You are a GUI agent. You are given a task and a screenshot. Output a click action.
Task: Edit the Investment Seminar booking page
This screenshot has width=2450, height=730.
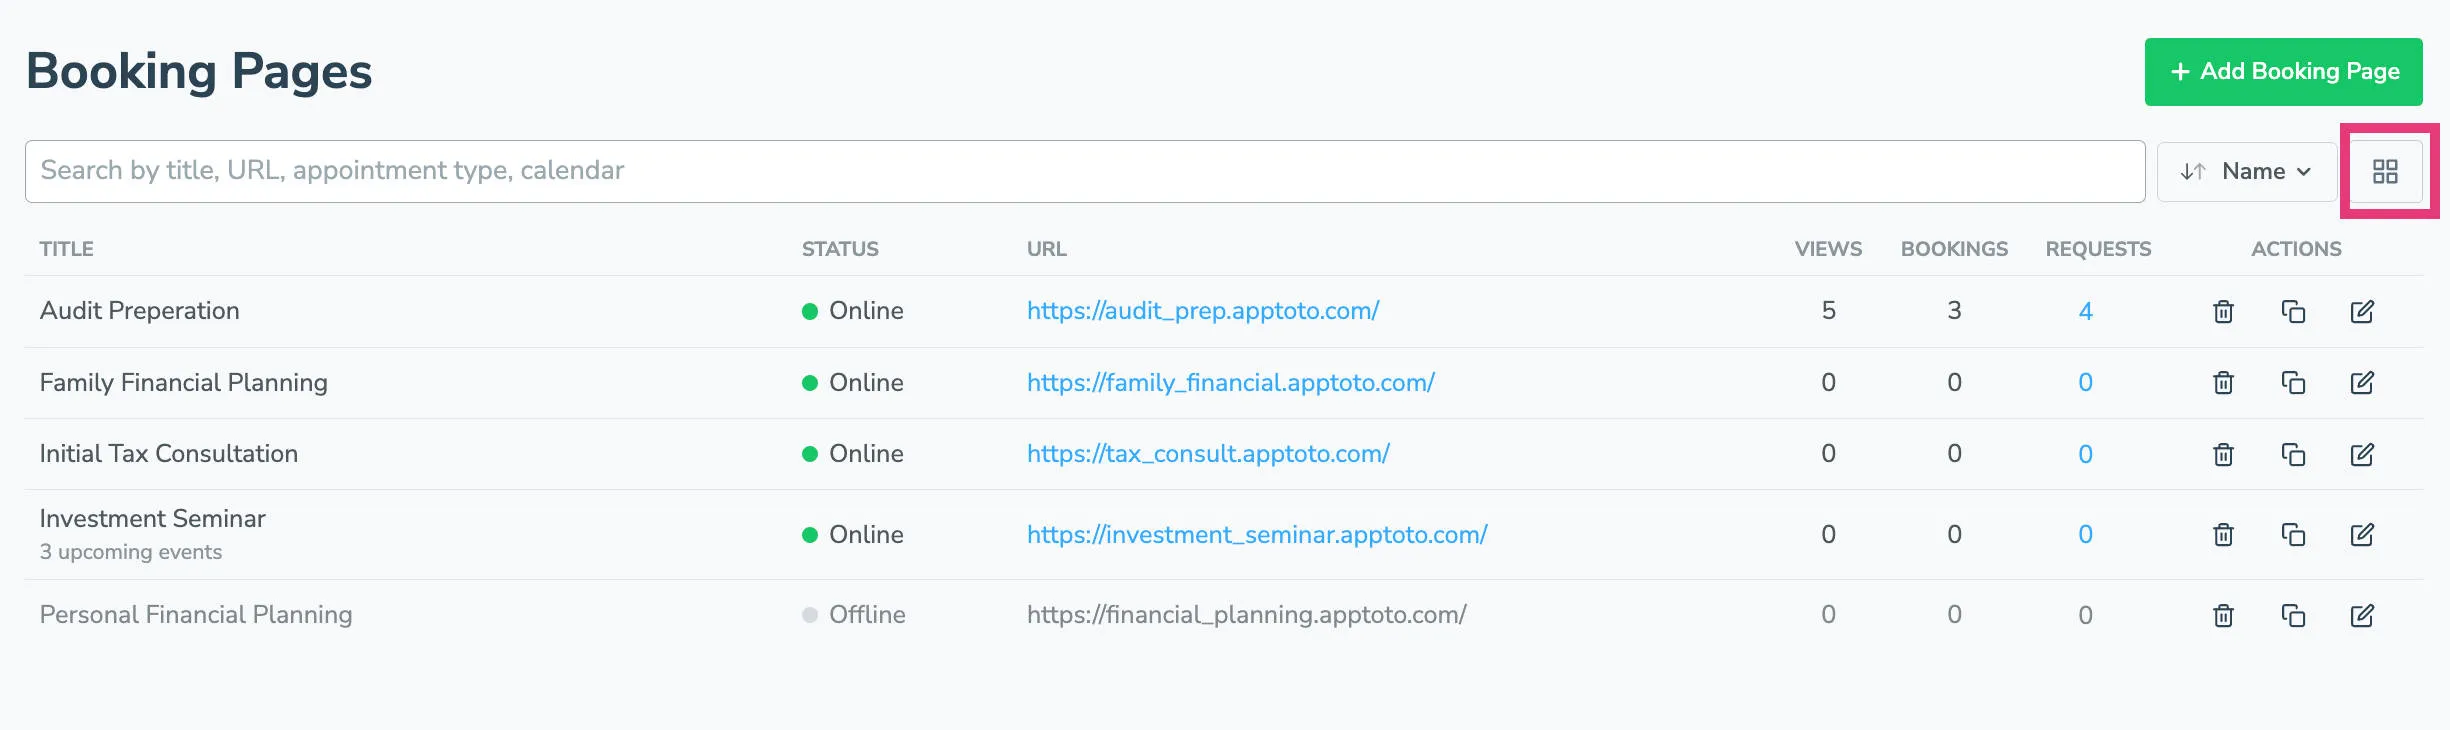coord(2362,534)
